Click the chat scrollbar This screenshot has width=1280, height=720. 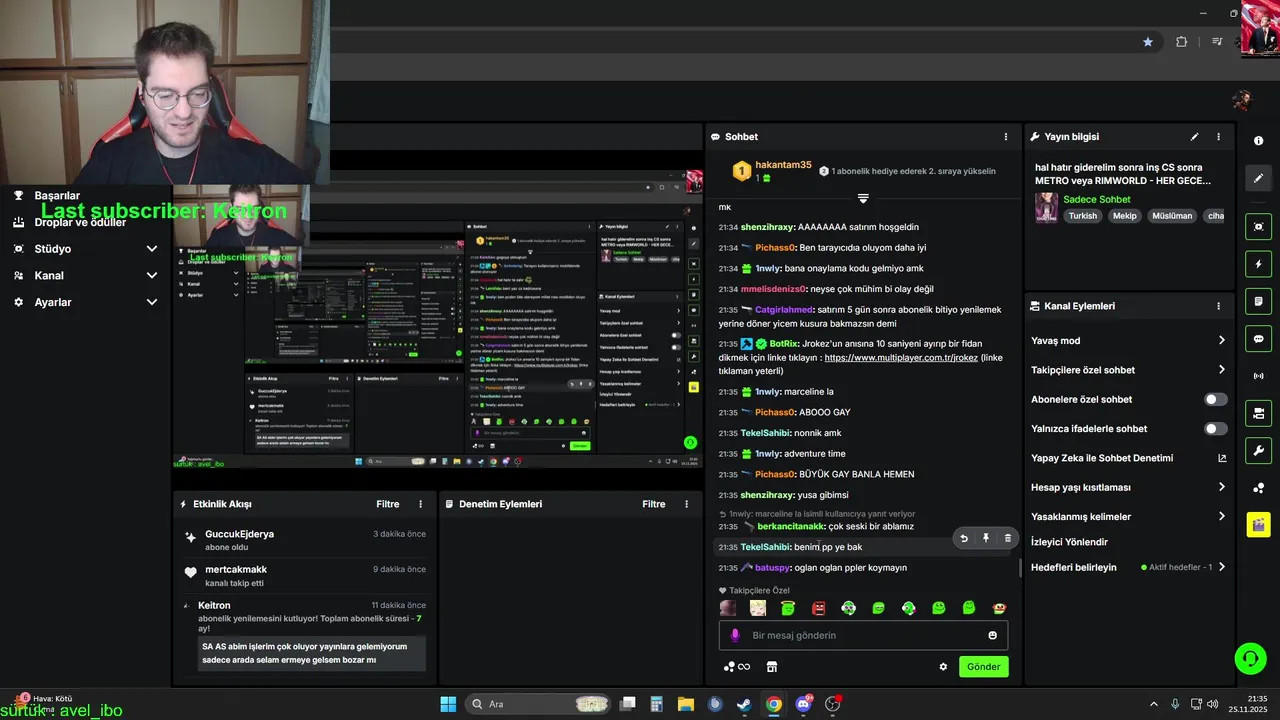pos(1020,567)
